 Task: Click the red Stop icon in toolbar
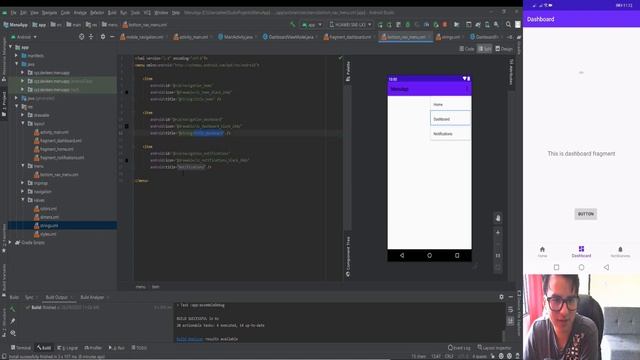tap(445, 25)
